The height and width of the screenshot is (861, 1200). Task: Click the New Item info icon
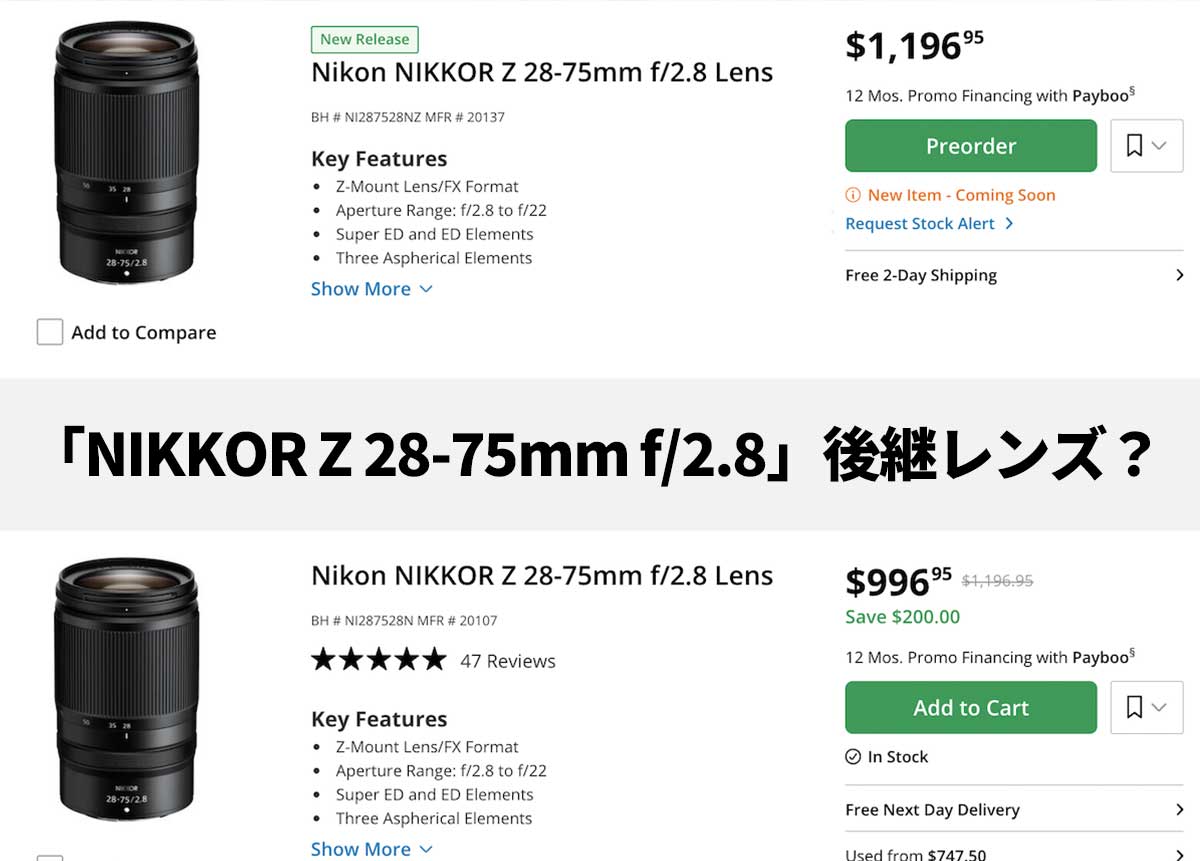[853, 195]
